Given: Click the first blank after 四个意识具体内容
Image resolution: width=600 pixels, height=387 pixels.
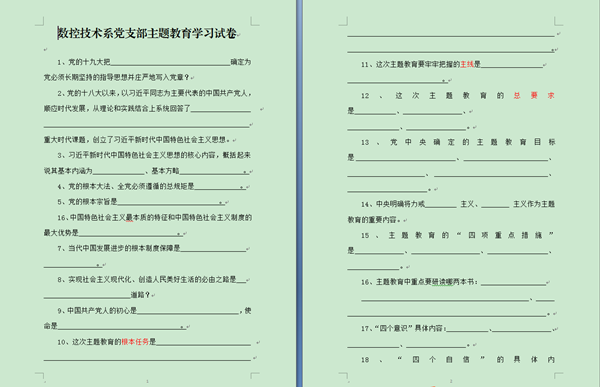Looking at the screenshot, I should pyautogui.click(x=468, y=330).
